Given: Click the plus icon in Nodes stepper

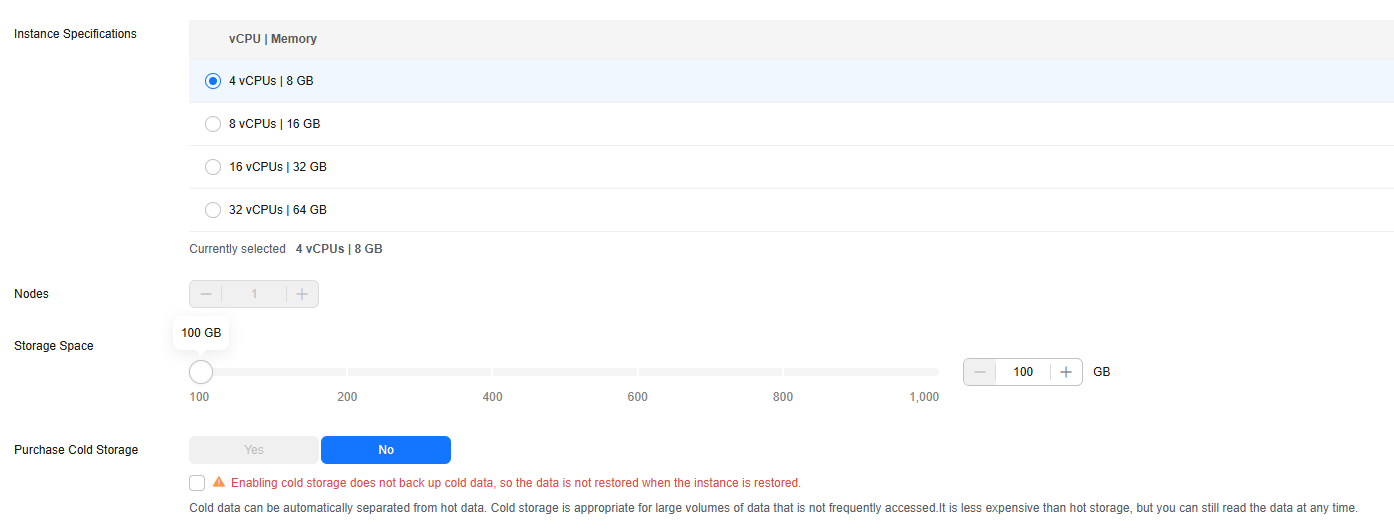Looking at the screenshot, I should pos(302,294).
